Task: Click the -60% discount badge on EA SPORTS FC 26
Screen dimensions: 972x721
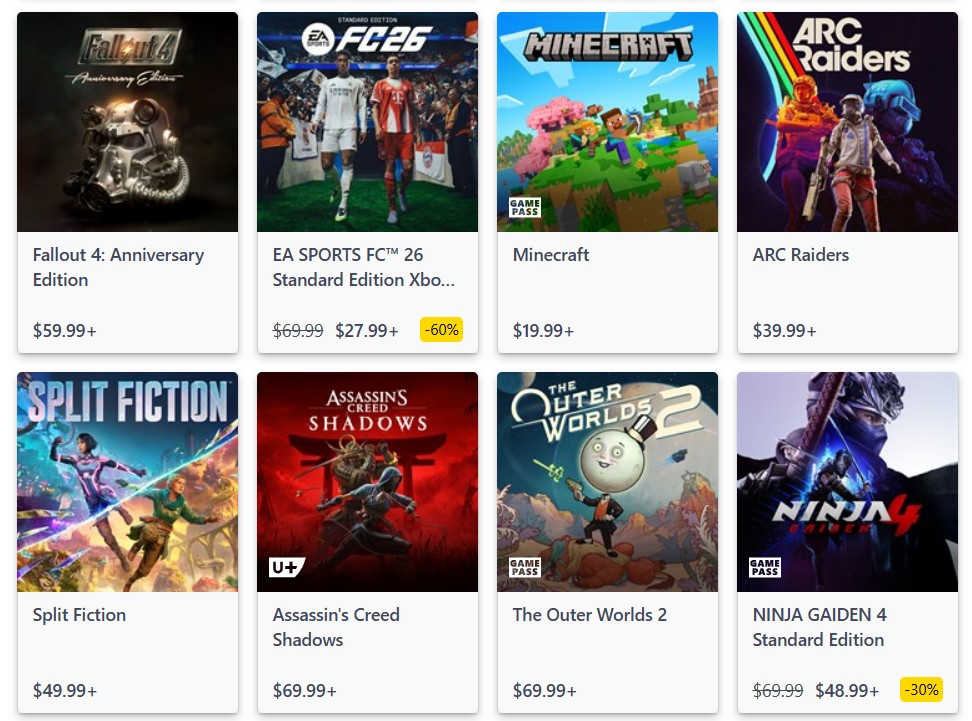Action: point(441,329)
